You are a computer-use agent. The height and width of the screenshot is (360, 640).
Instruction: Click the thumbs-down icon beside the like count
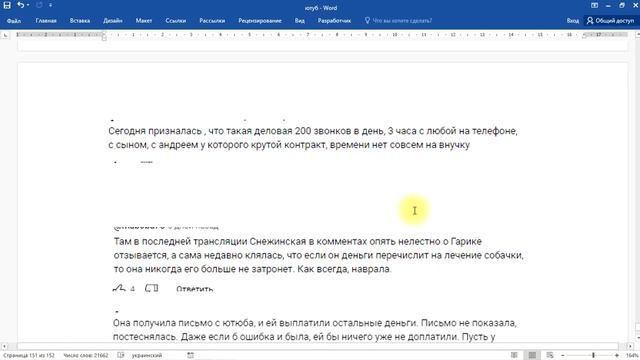point(151,289)
